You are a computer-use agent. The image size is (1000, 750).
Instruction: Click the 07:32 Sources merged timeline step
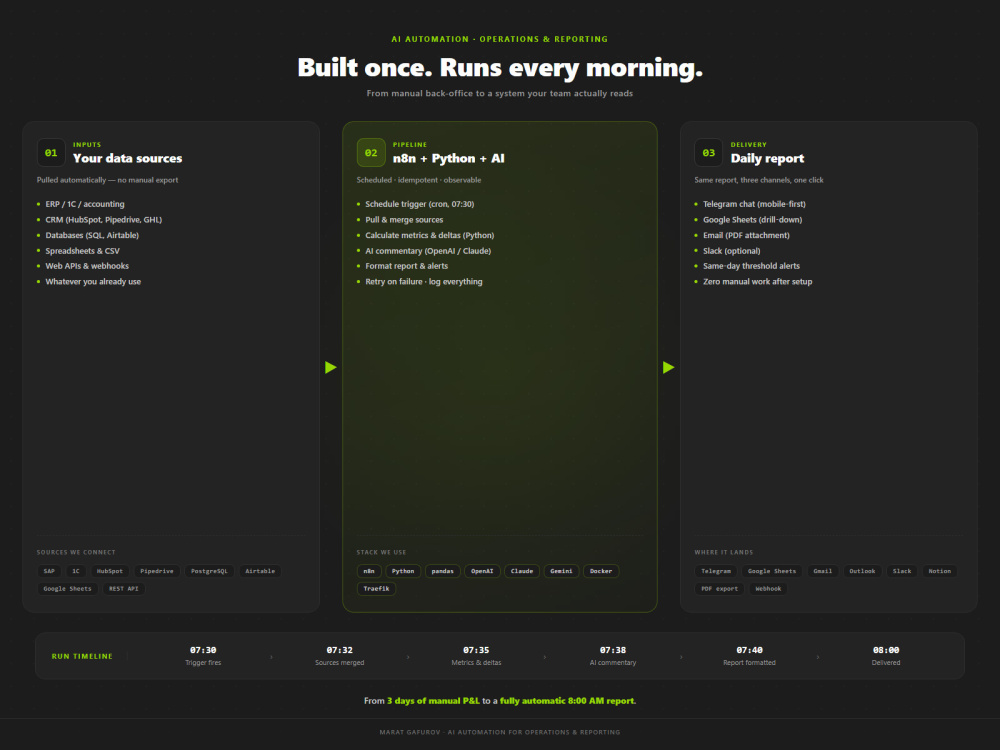tap(339, 656)
